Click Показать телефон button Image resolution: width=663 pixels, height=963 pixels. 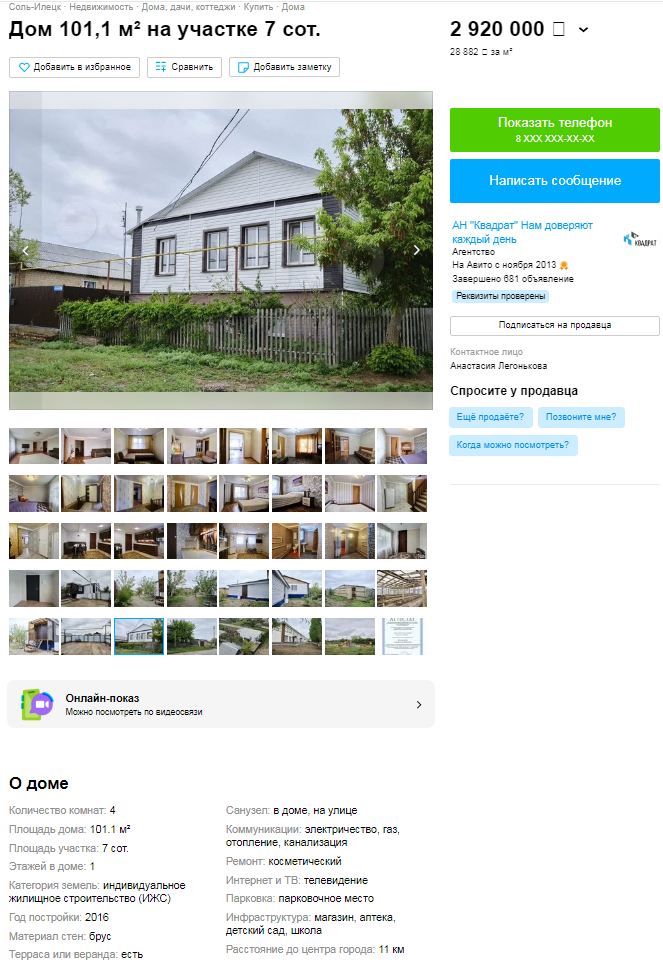click(x=554, y=130)
